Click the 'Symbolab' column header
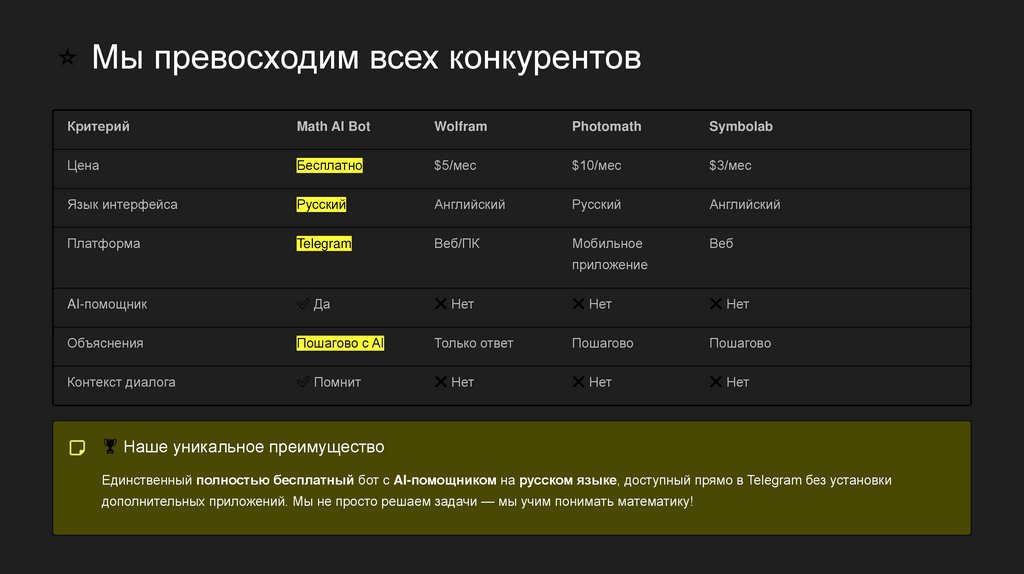The height and width of the screenshot is (574, 1024). click(x=741, y=127)
